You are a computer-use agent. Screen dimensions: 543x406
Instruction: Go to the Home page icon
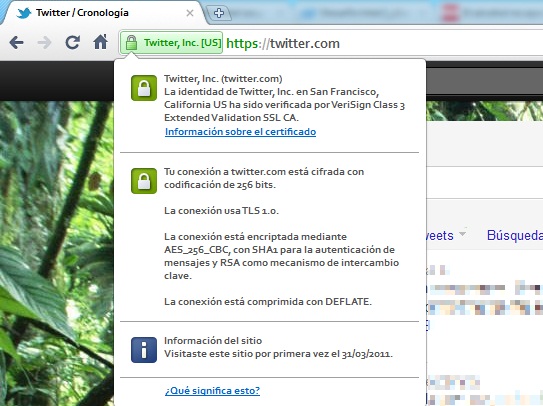(x=100, y=42)
